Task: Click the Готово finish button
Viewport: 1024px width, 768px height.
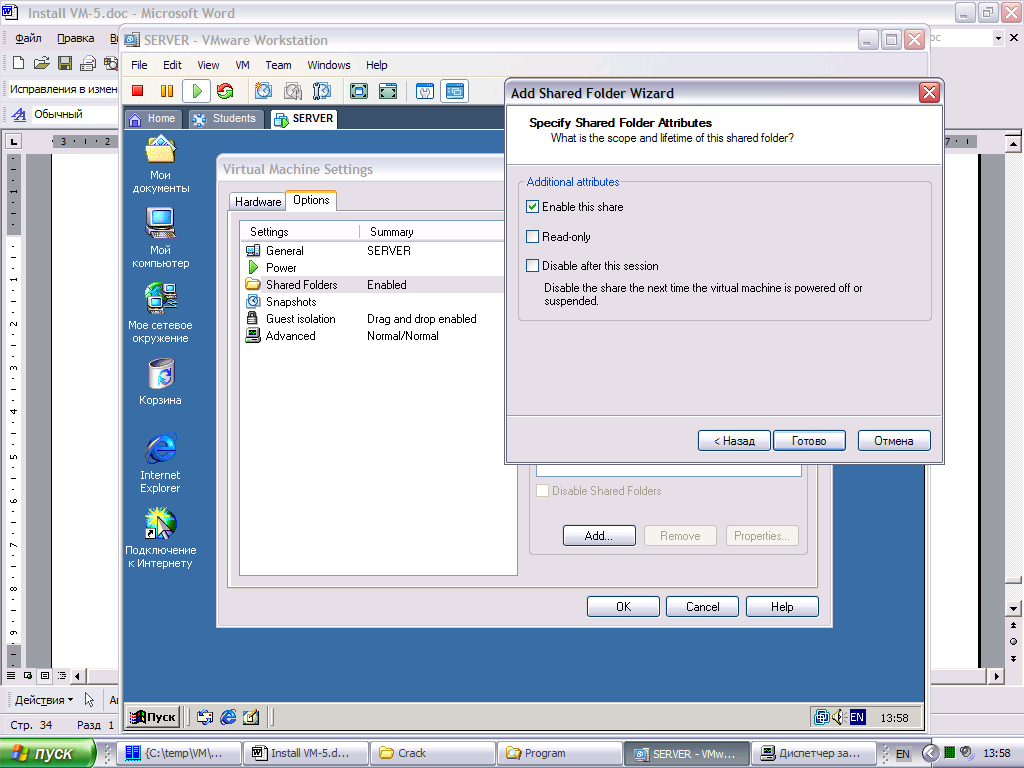Action: [809, 441]
